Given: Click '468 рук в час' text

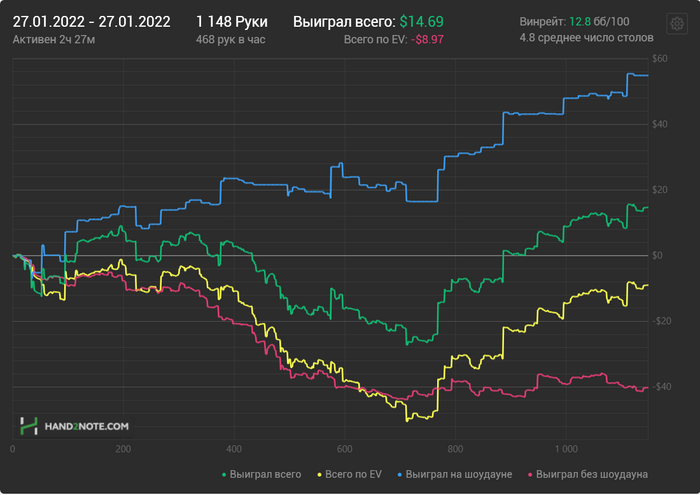Looking at the screenshot, I should [x=231, y=40].
